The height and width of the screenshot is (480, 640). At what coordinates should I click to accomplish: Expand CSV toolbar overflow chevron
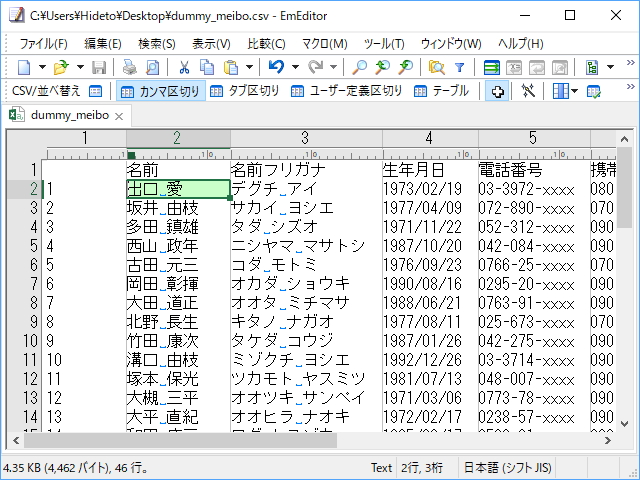pos(631,87)
